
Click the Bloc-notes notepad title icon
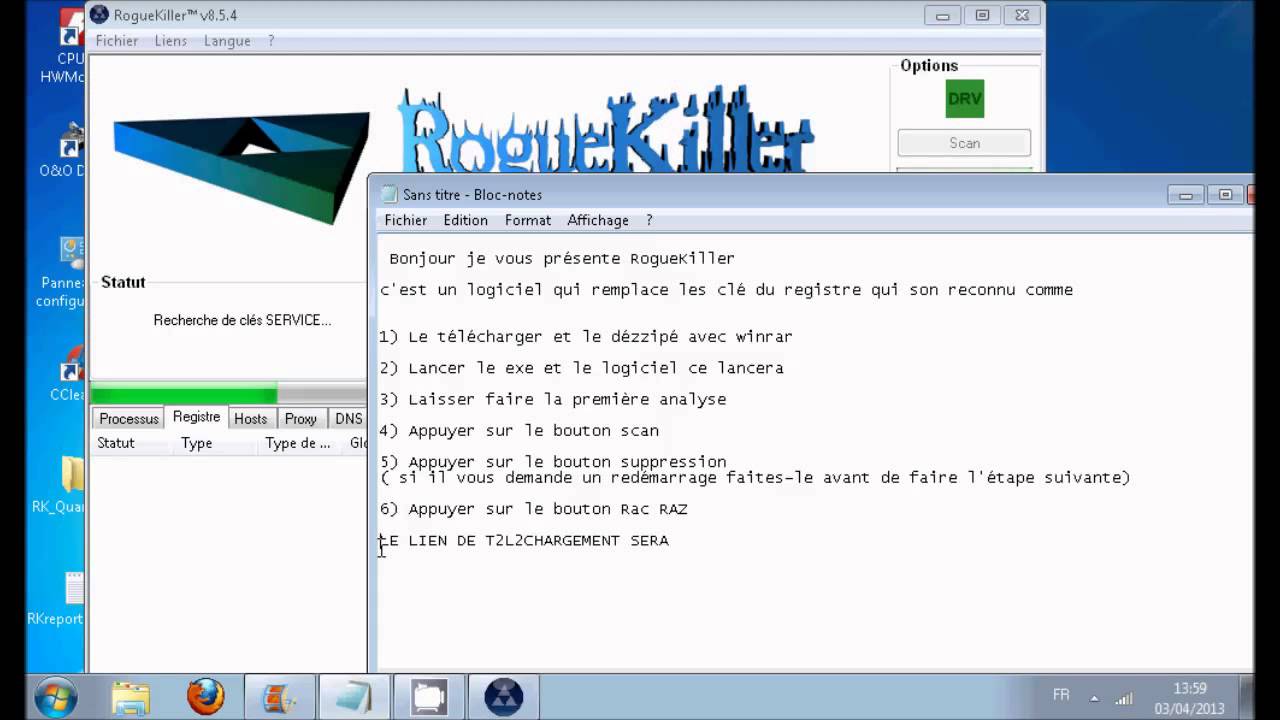[x=390, y=195]
